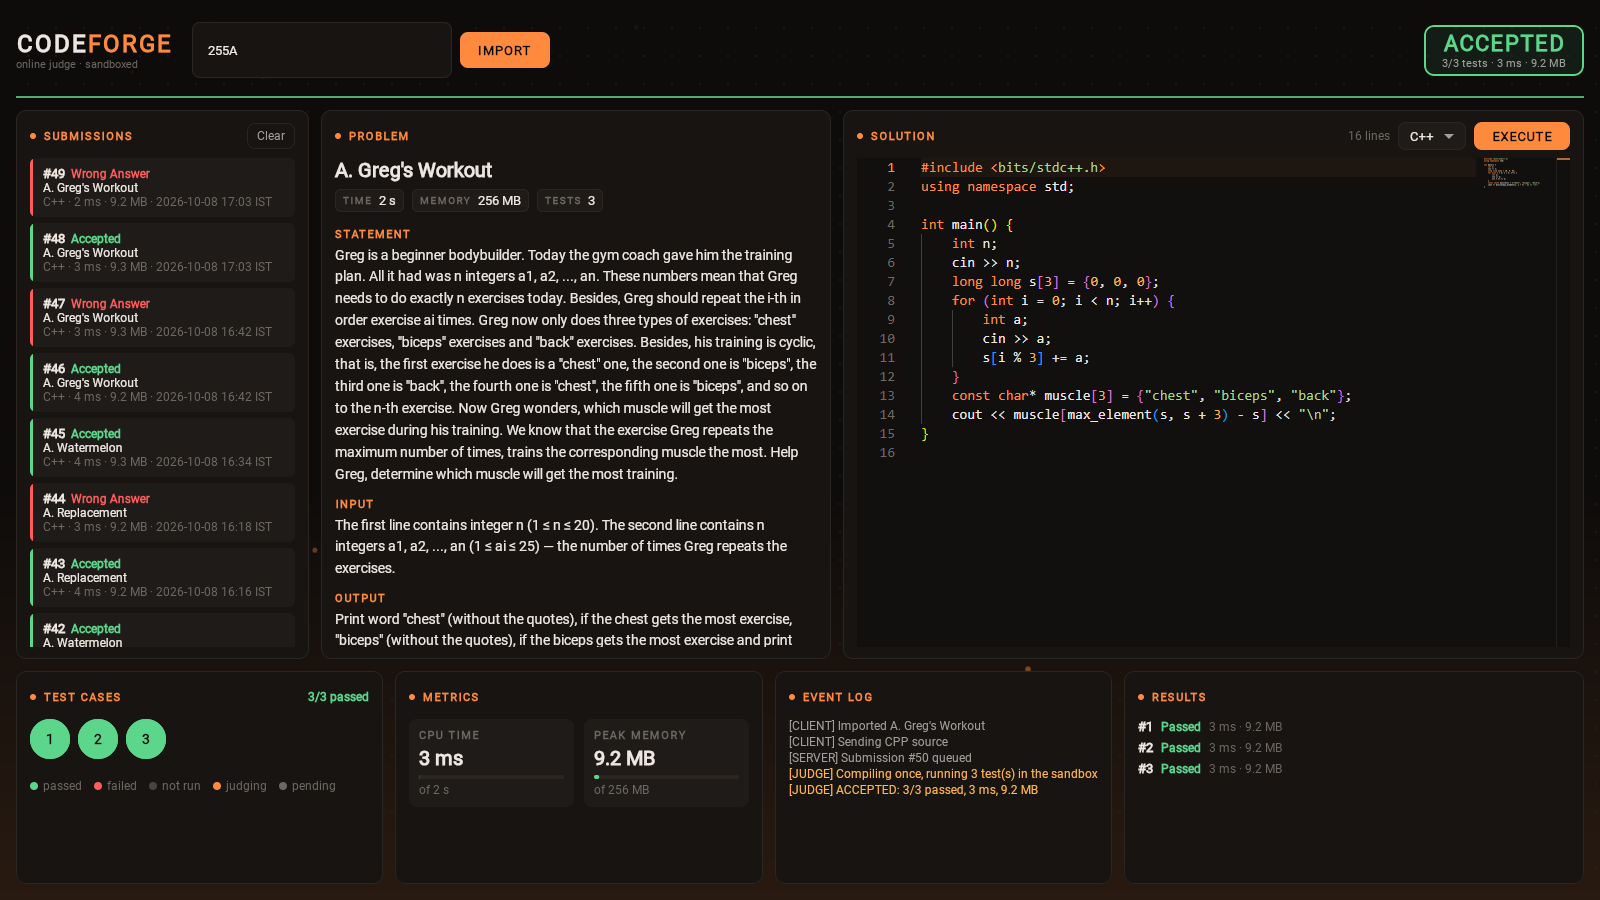Click the CODEFORGE logo
Viewport: 1600px width, 900px height.
tap(94, 44)
